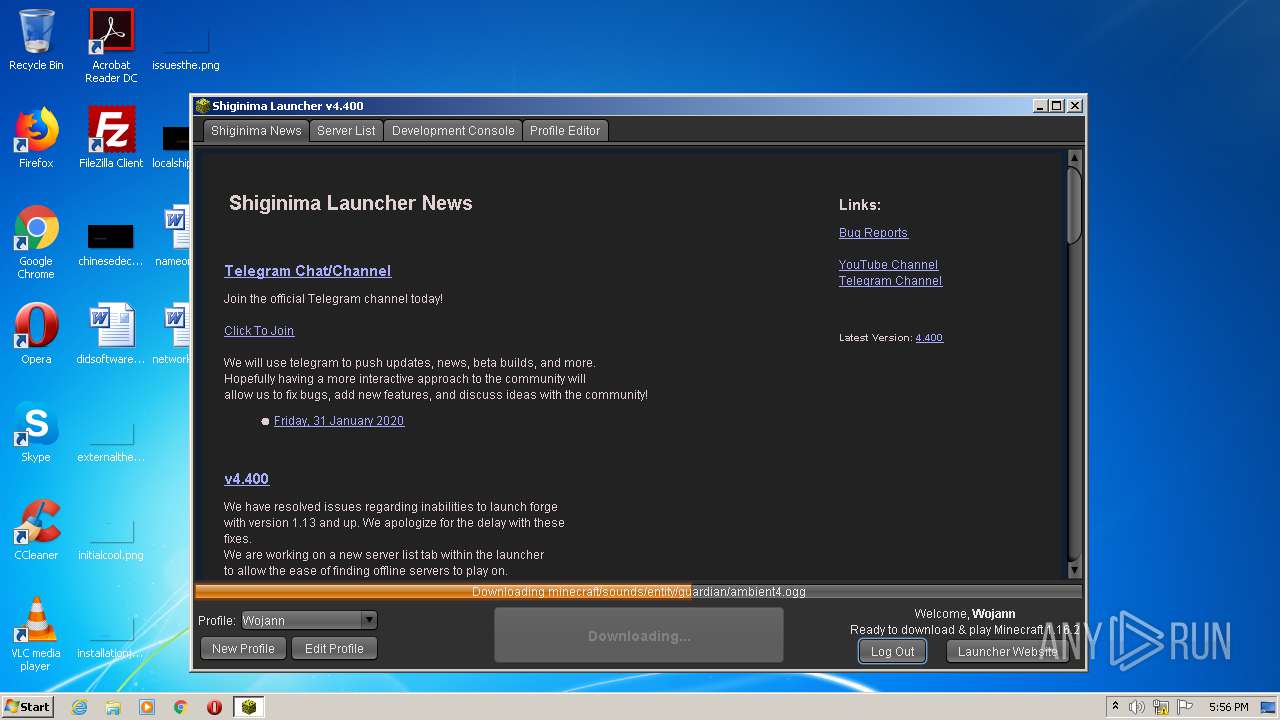The image size is (1280, 720).
Task: Open the Profile Editor tab
Action: pos(565,131)
